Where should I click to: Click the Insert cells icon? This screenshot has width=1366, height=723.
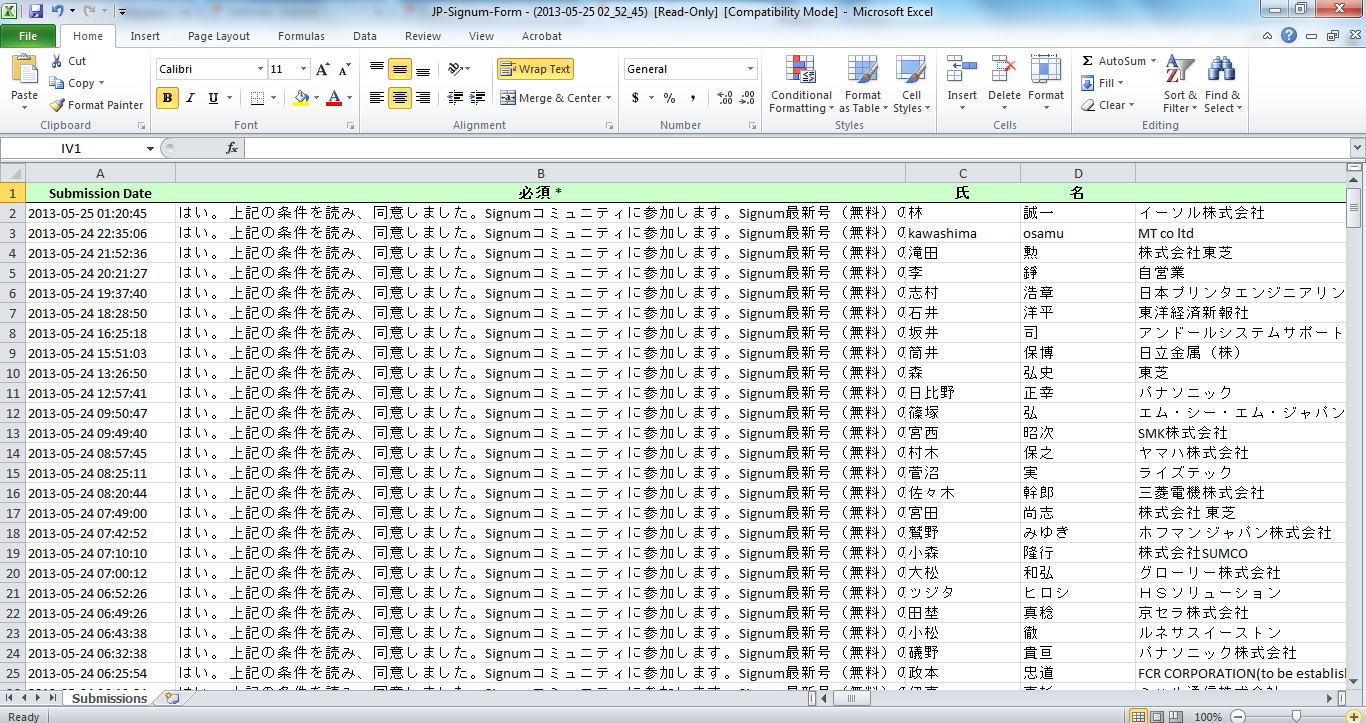point(962,70)
